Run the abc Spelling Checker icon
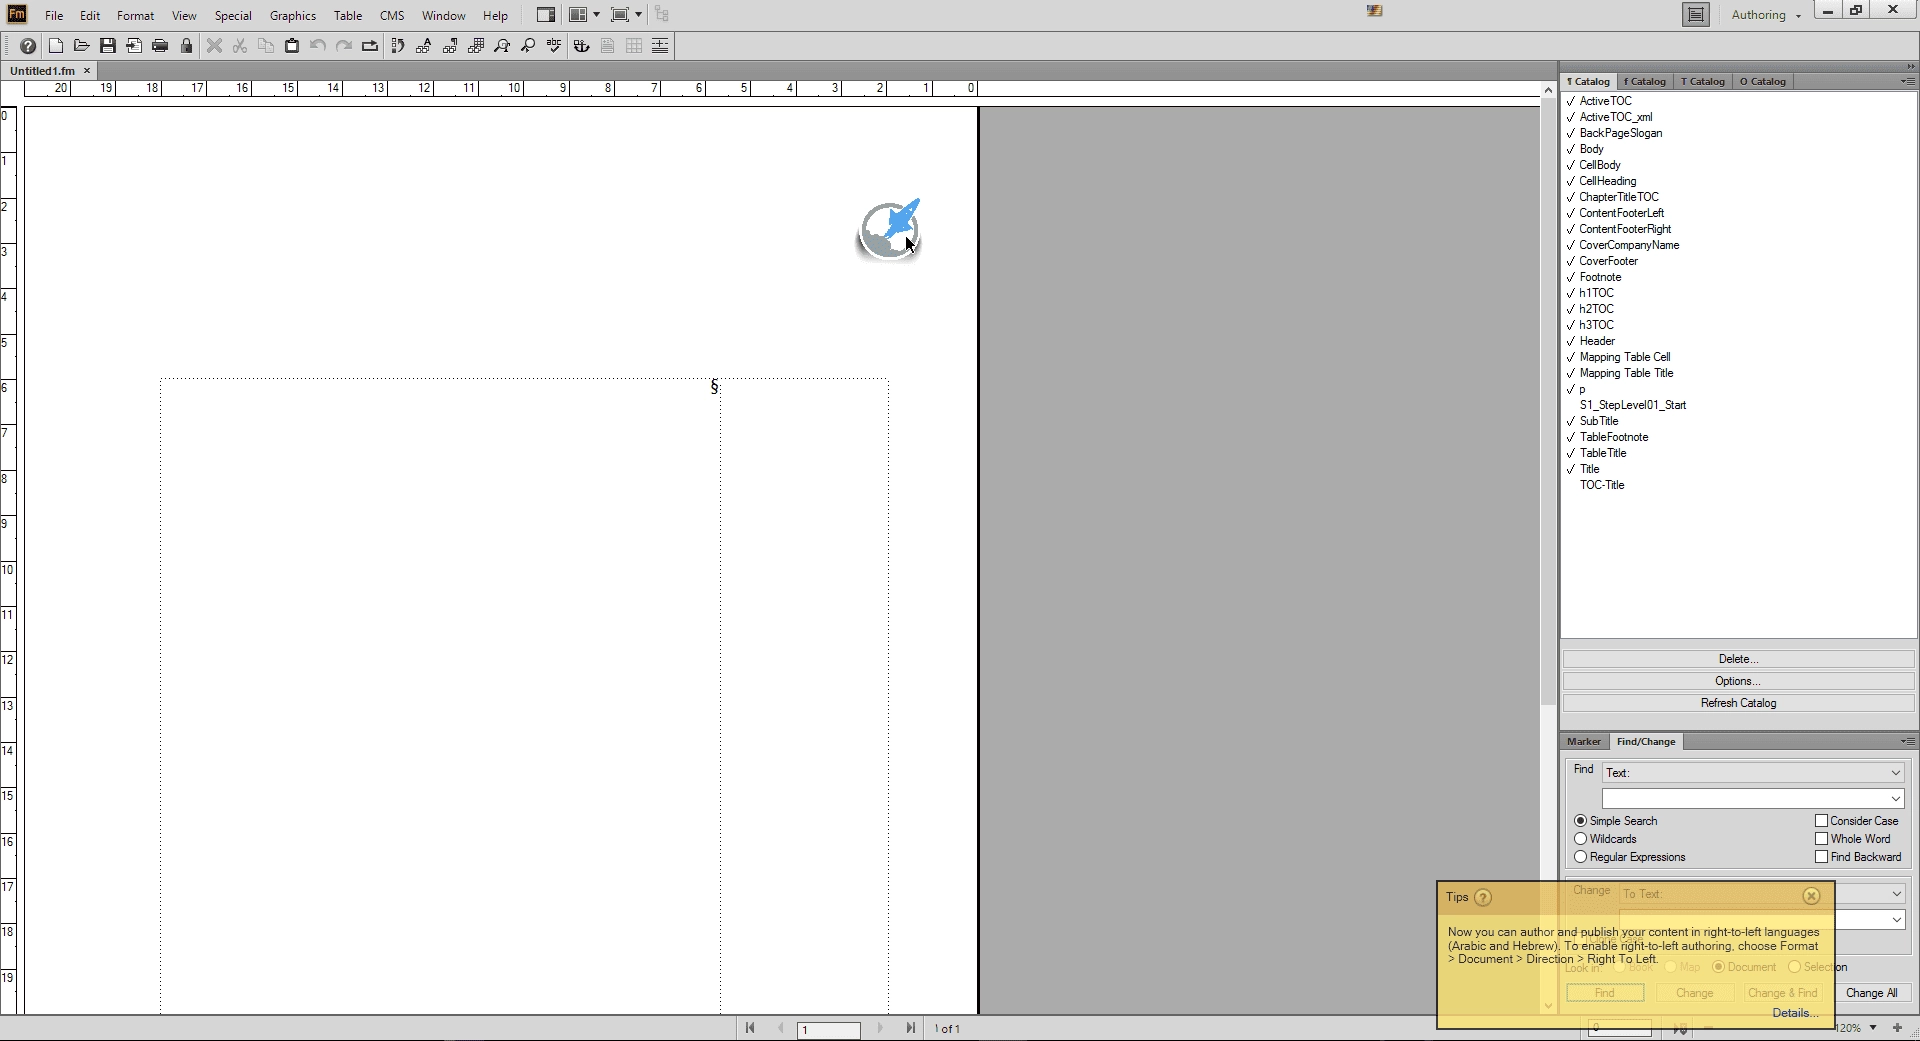Viewport: 1920px width, 1041px height. (554, 46)
